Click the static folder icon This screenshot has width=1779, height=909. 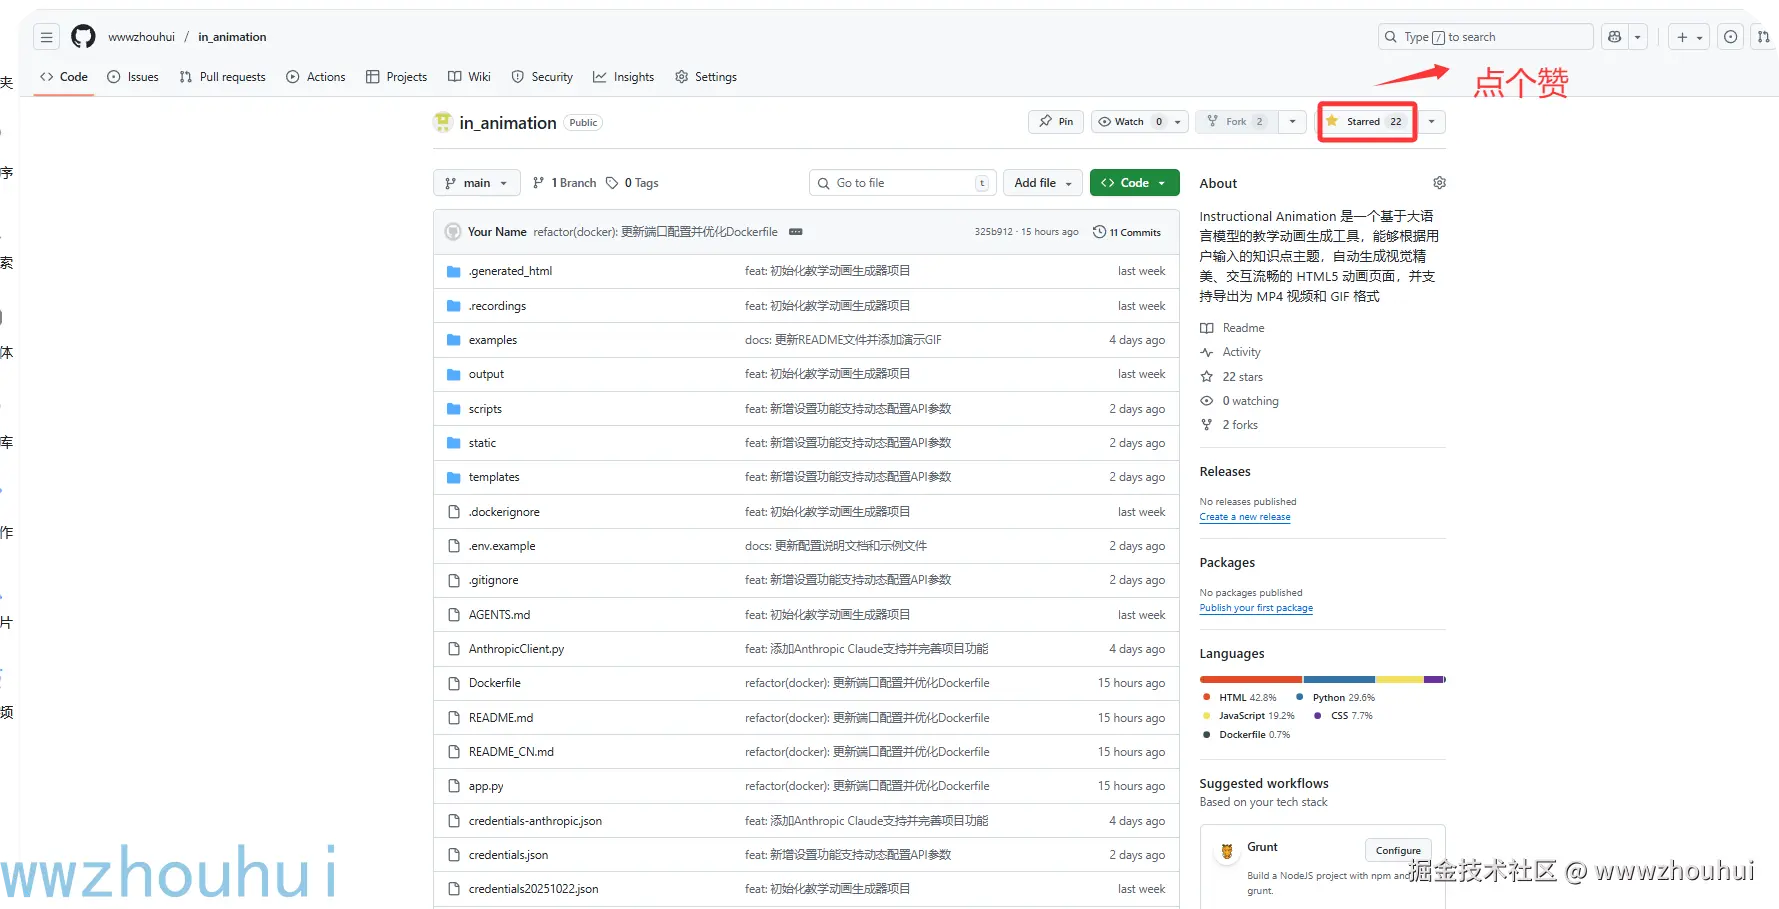[454, 443]
